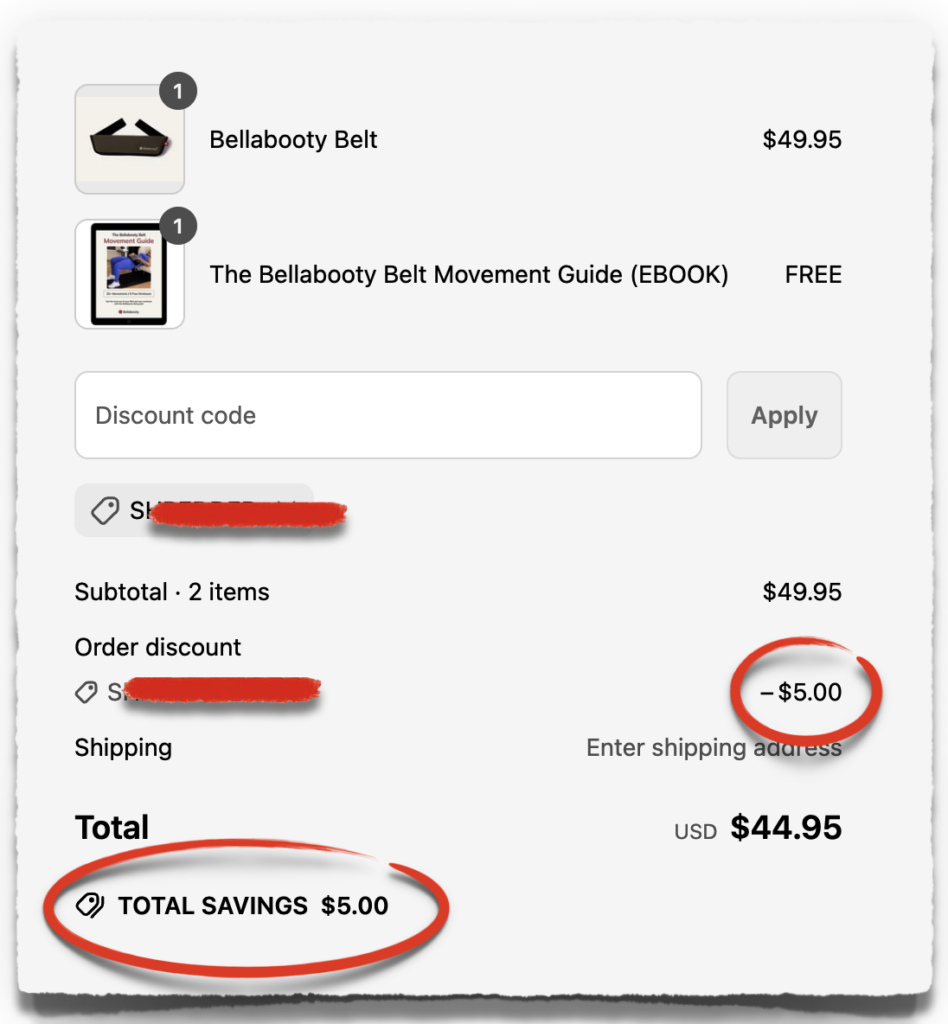948x1024 pixels.
Task: Click the FREE price label for the ebook
Action: click(813, 275)
